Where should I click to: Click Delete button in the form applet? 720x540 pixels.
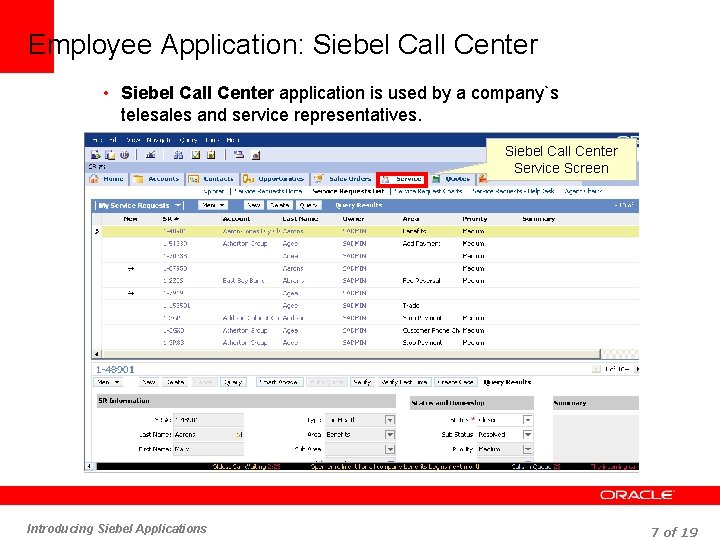[x=175, y=382]
